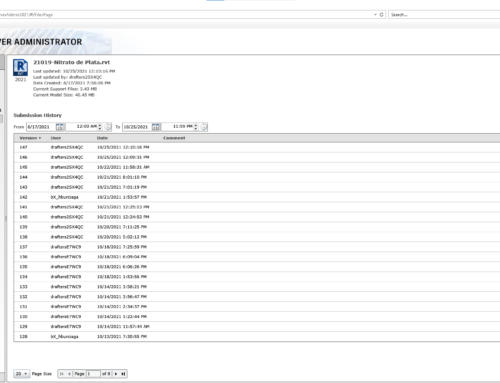Sort by the Comment column header
500x383 pixels.
174,138
